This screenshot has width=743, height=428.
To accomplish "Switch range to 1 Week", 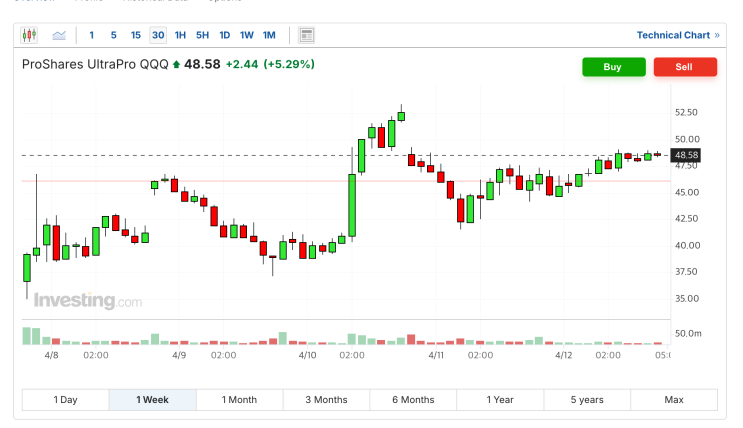I will pyautogui.click(x=153, y=400).
